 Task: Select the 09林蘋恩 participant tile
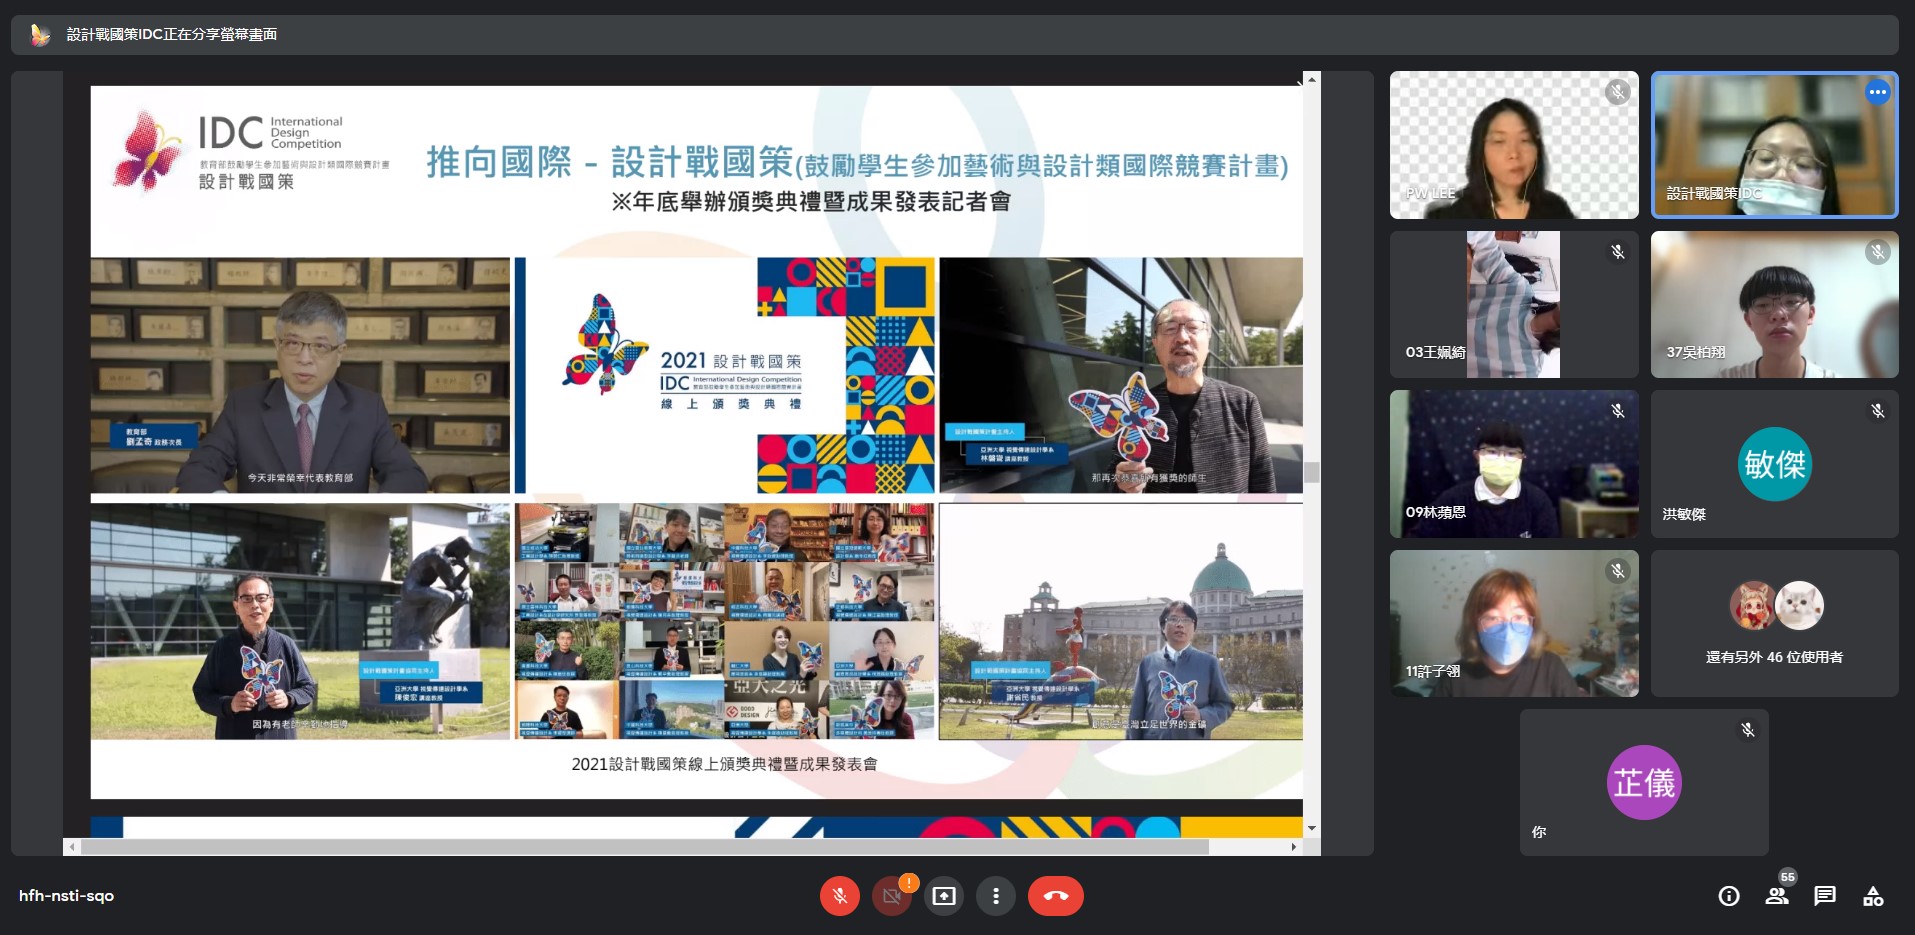tap(1513, 464)
